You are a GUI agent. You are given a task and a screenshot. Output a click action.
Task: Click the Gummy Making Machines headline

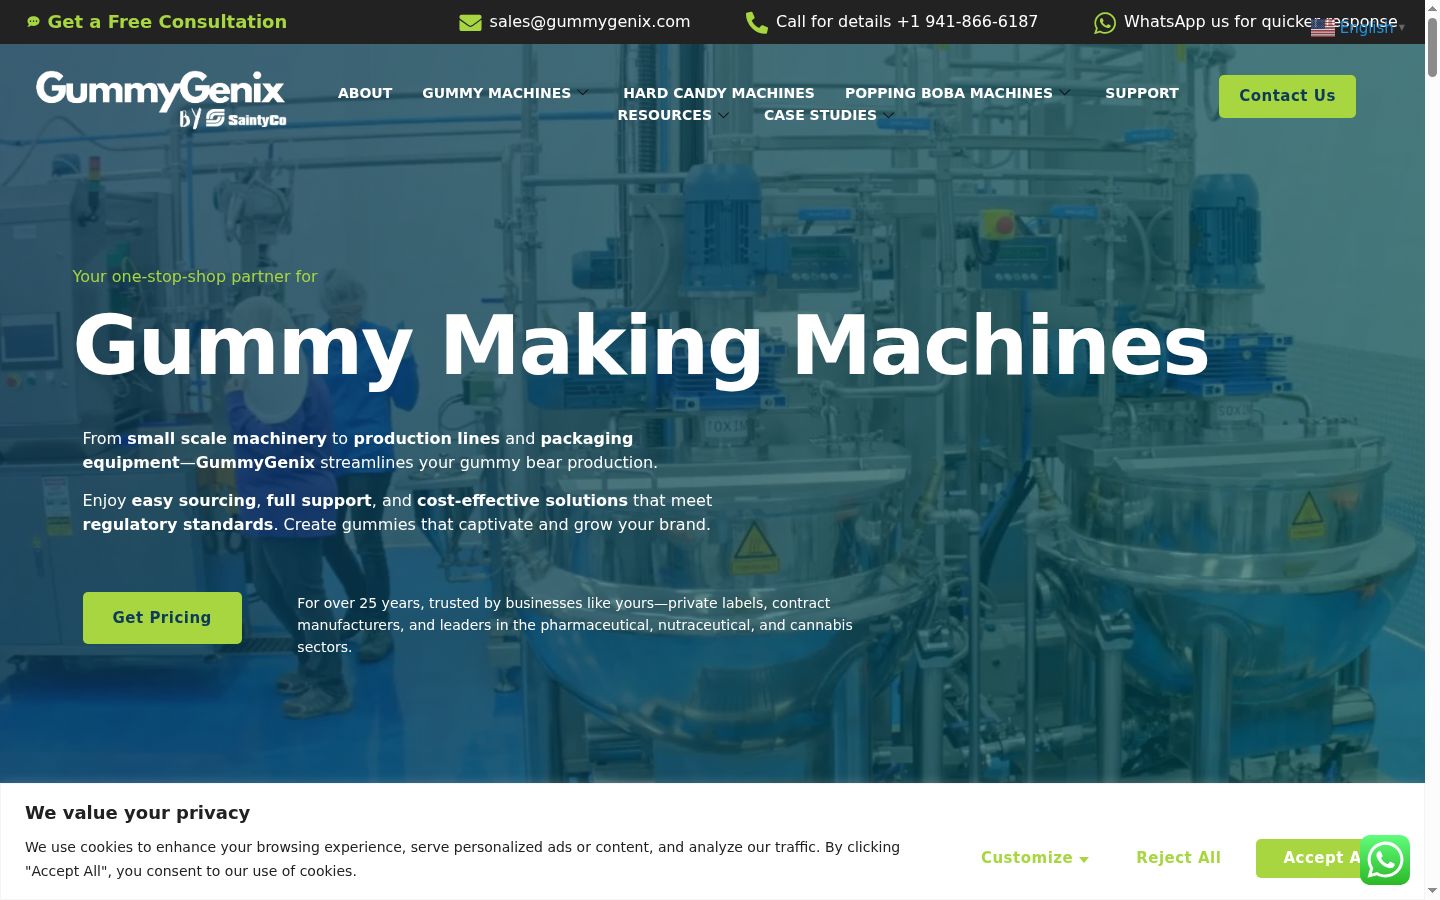click(x=641, y=345)
